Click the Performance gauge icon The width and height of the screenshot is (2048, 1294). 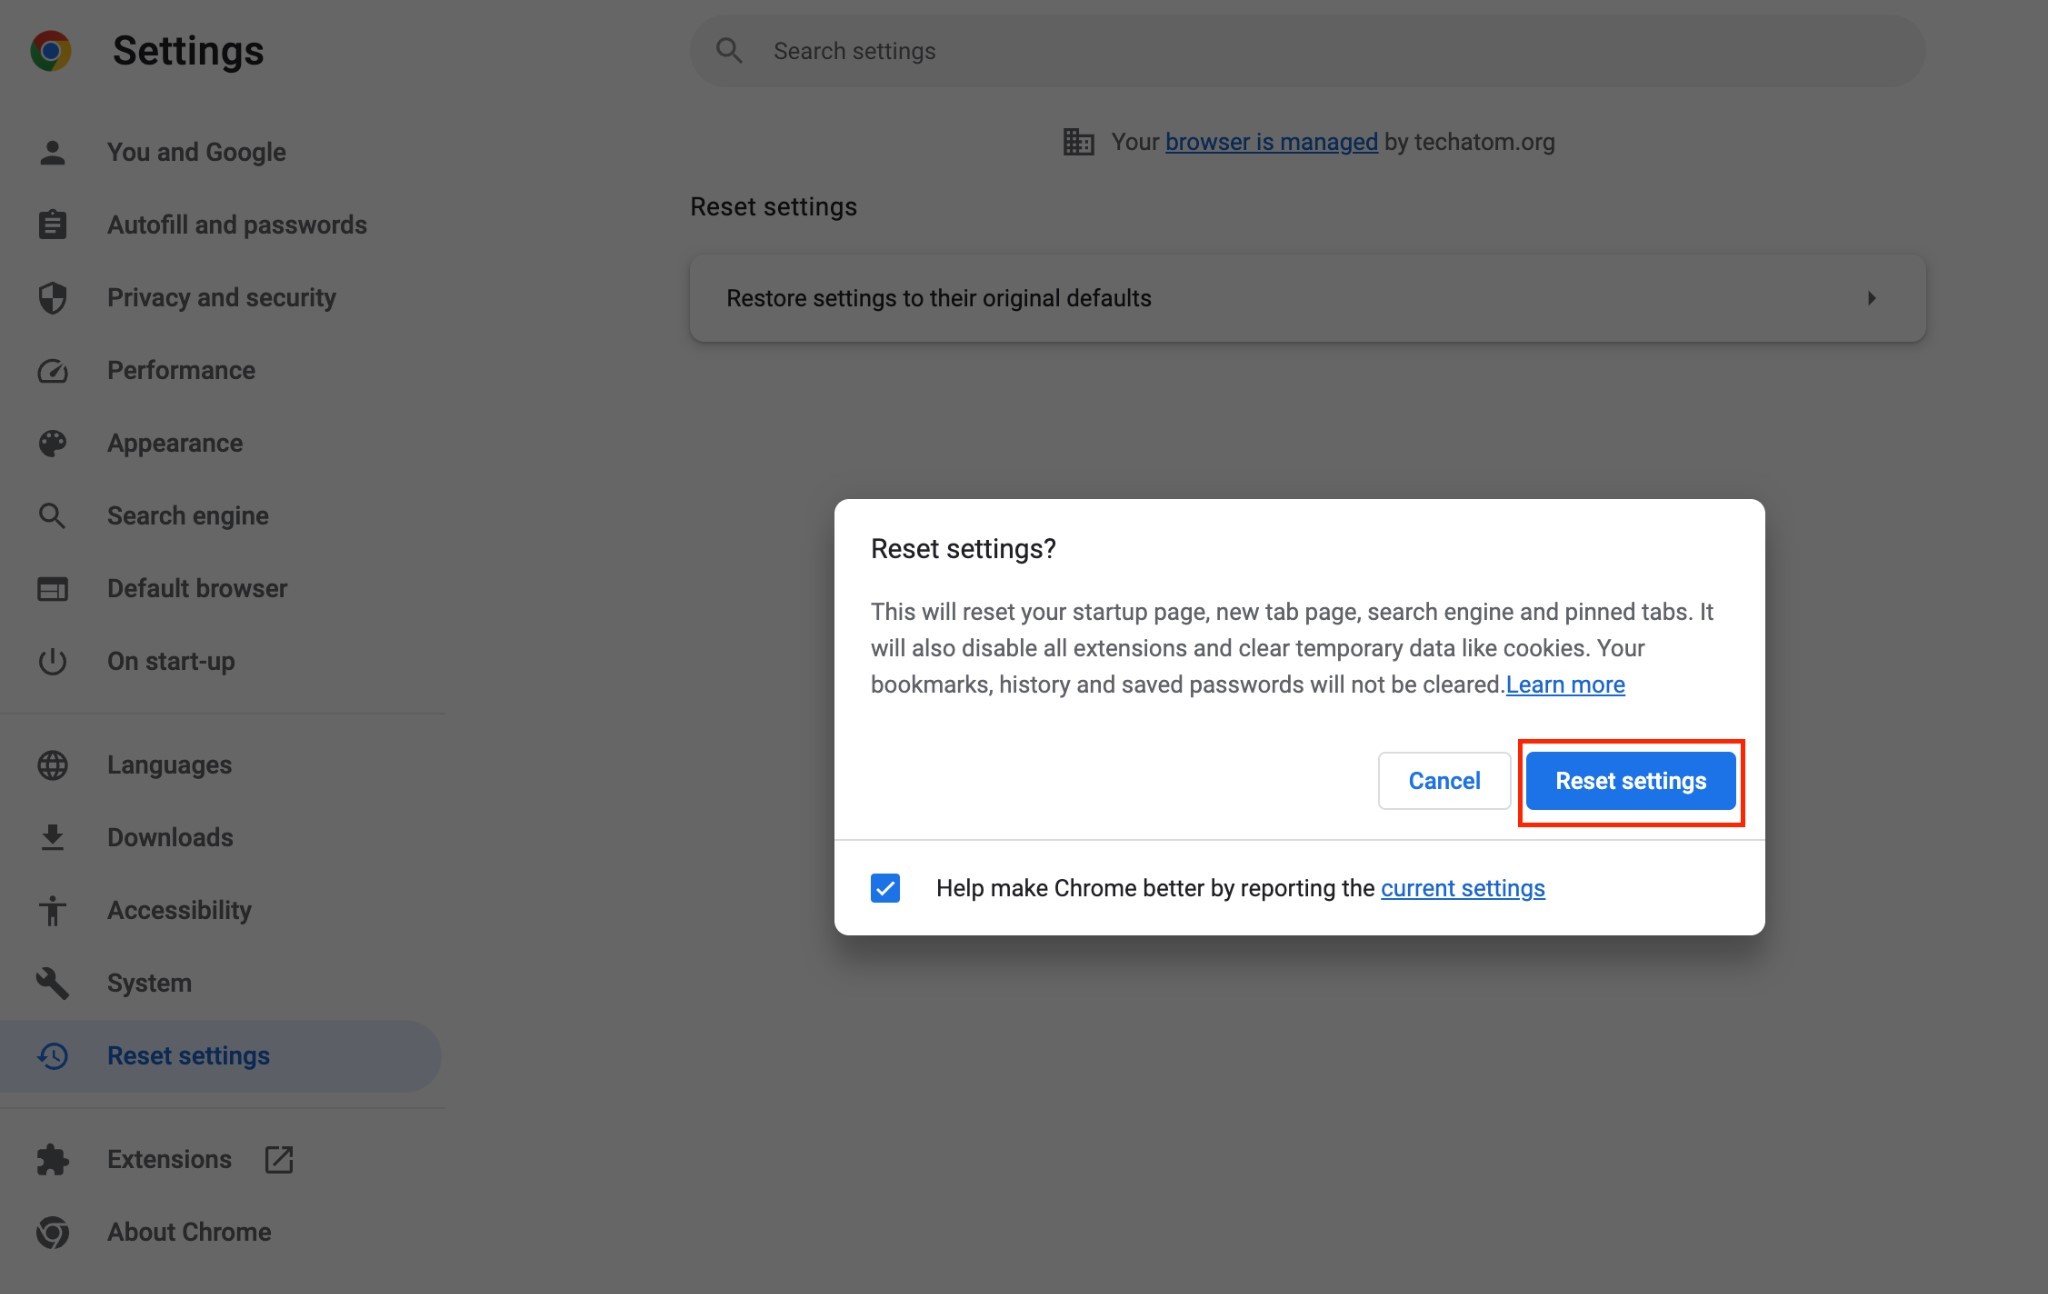(52, 371)
